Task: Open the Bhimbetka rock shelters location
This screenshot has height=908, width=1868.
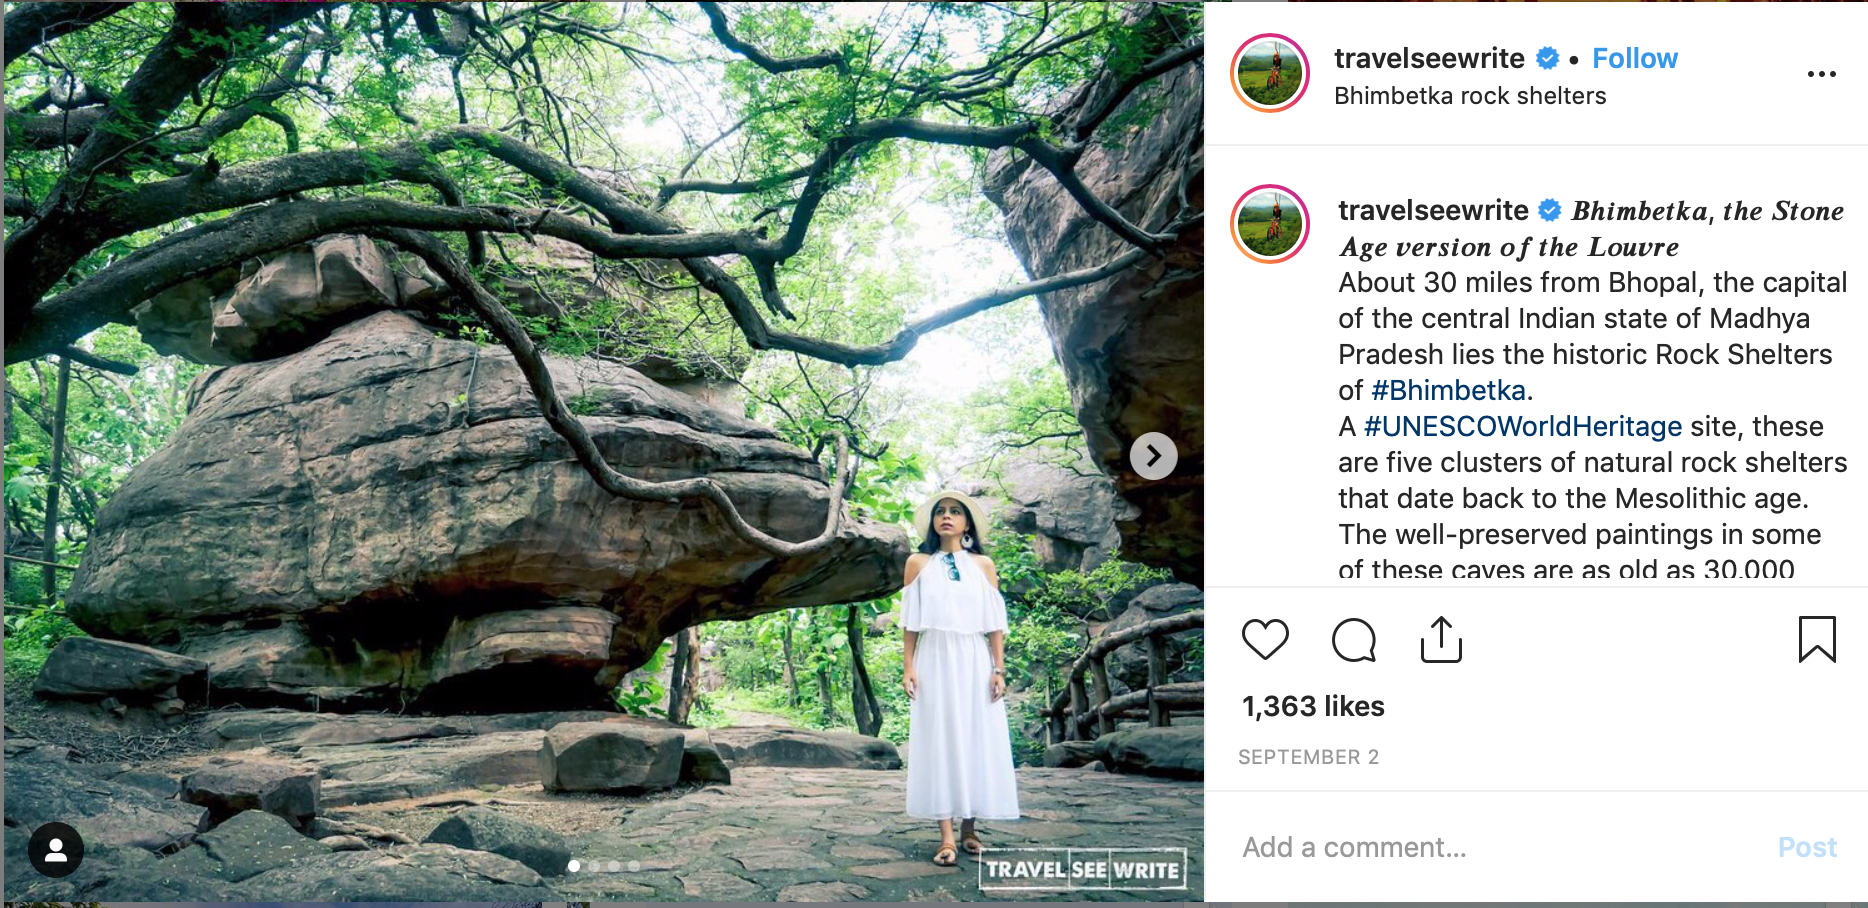Action: click(1469, 96)
